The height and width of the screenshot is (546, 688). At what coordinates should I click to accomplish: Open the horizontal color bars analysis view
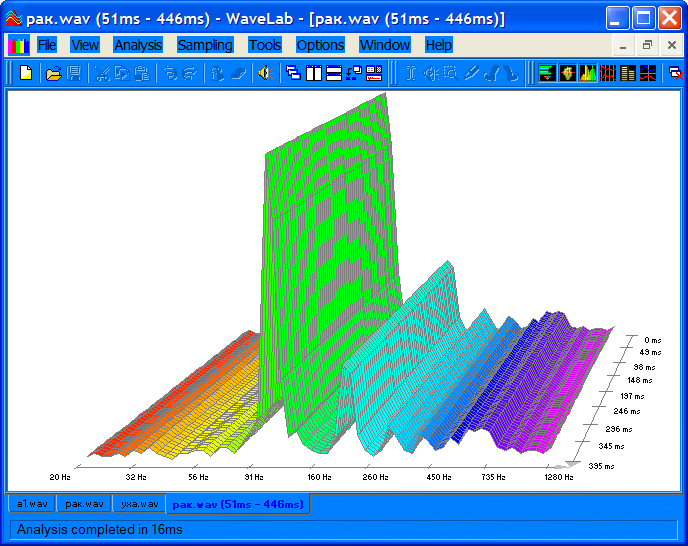point(547,73)
